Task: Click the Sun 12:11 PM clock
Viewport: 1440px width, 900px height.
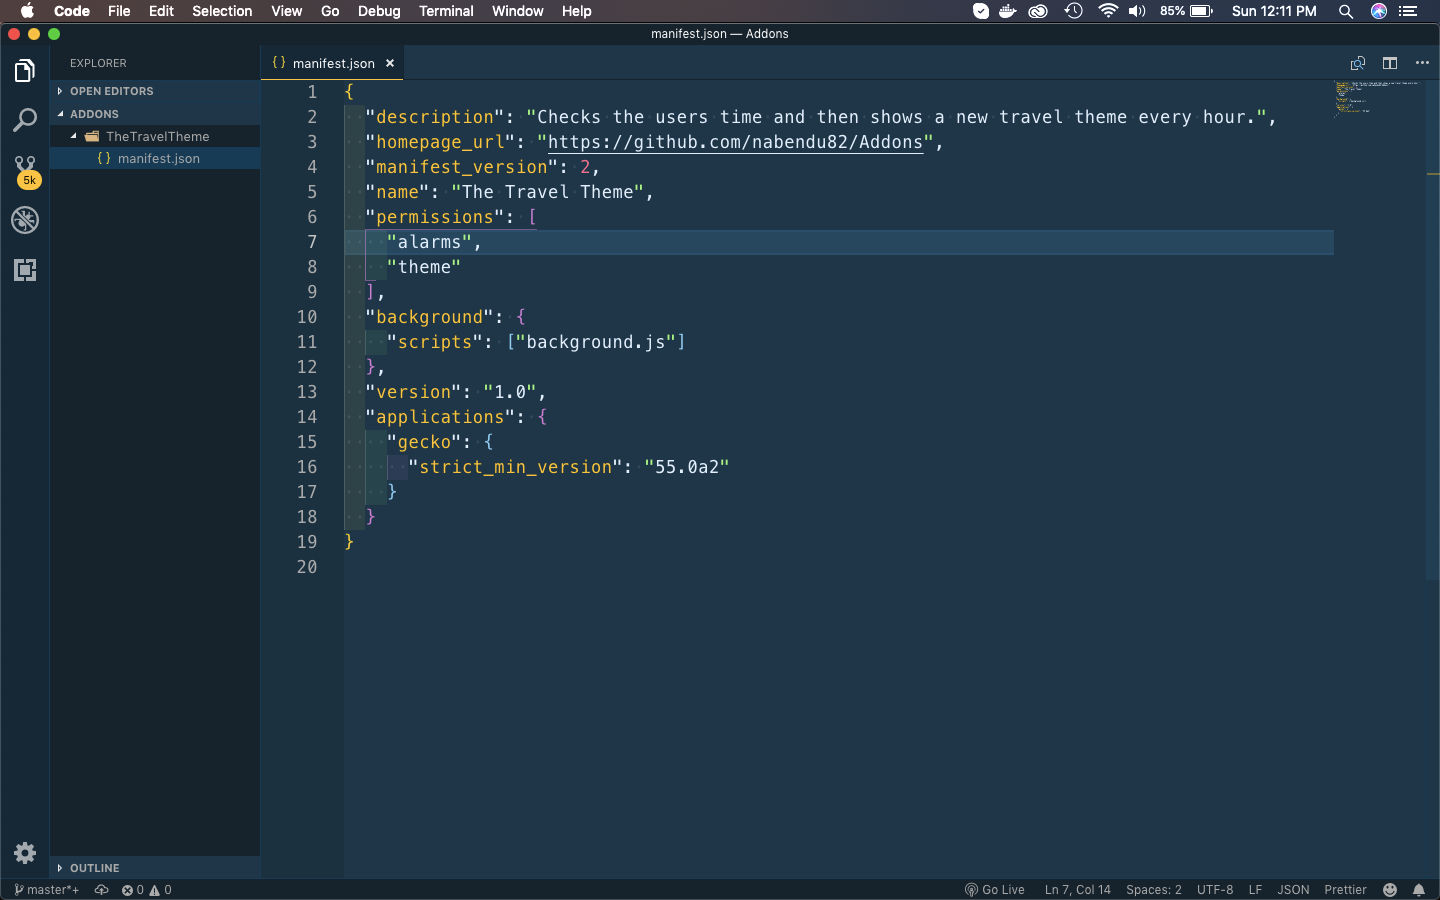Action: (1274, 11)
